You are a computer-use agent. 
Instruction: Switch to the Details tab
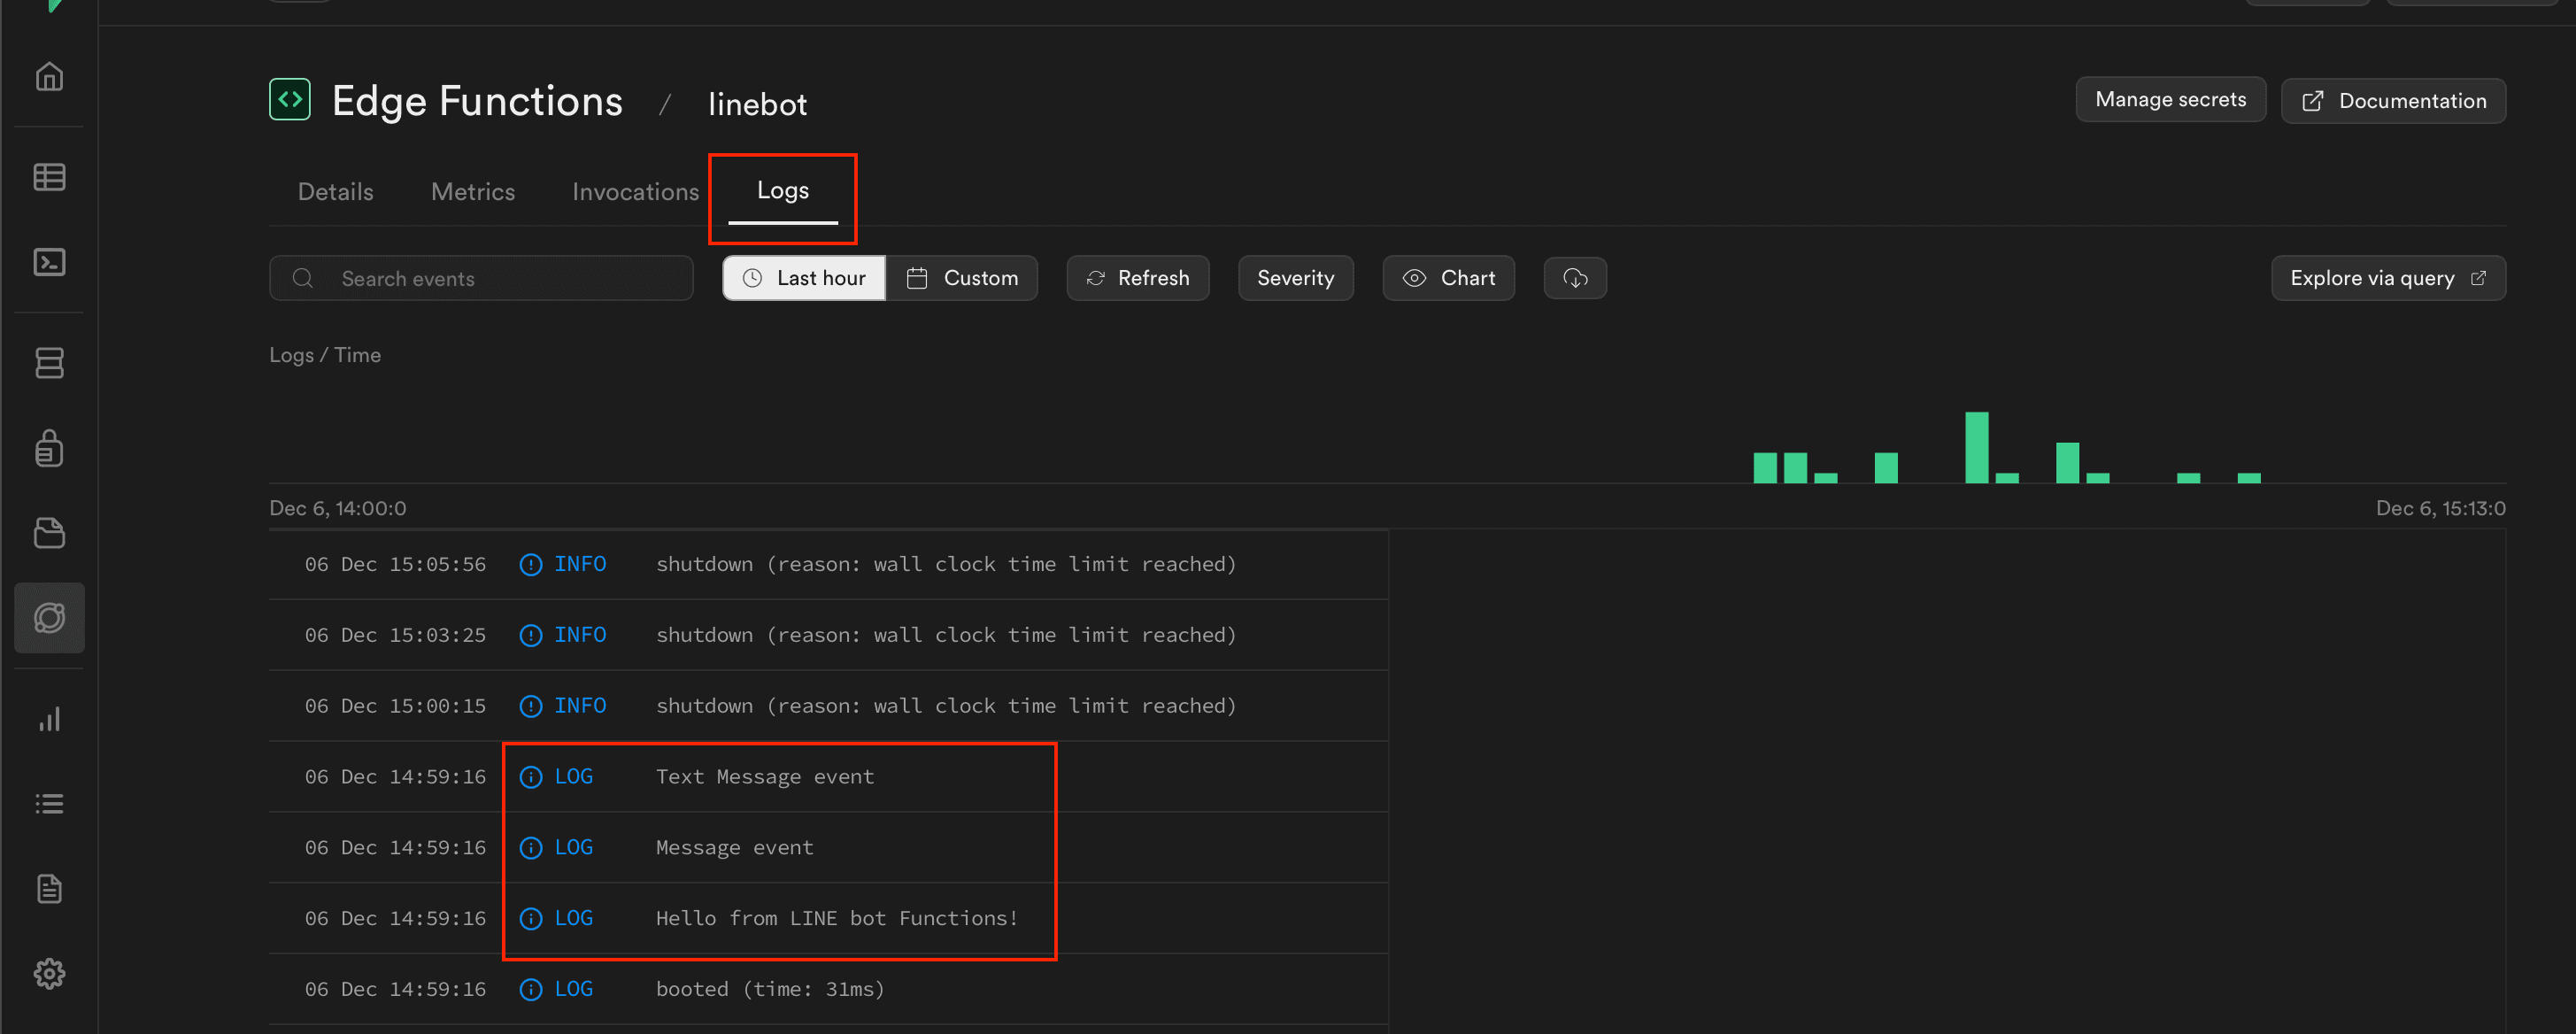tap(335, 192)
